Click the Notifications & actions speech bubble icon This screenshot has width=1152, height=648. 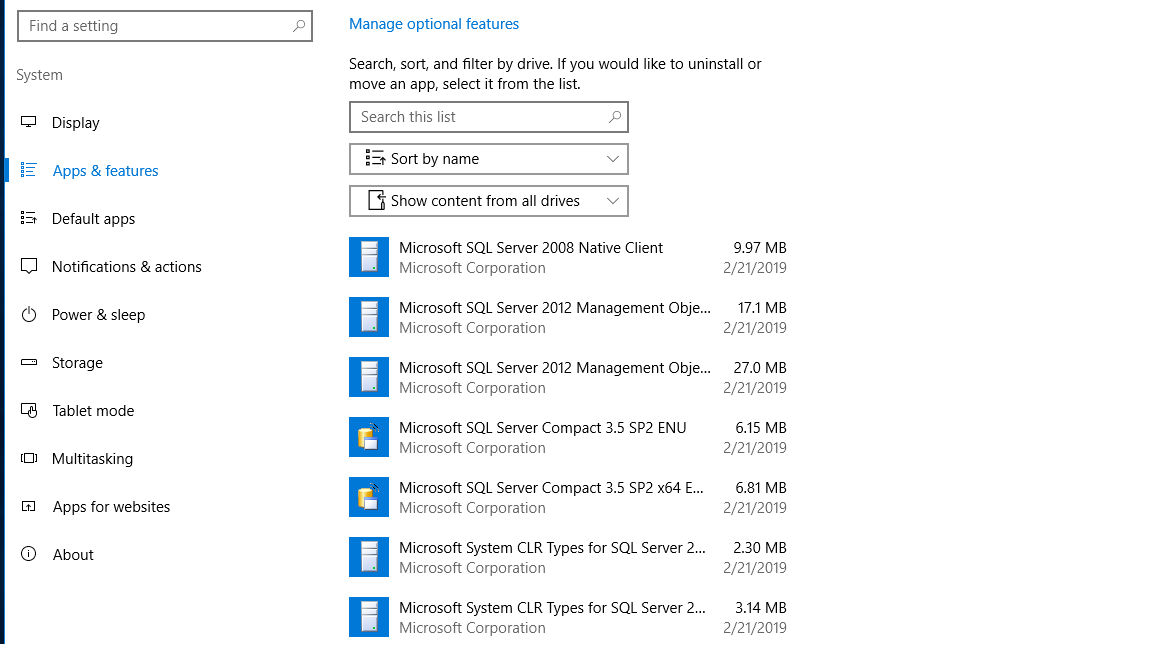click(29, 266)
